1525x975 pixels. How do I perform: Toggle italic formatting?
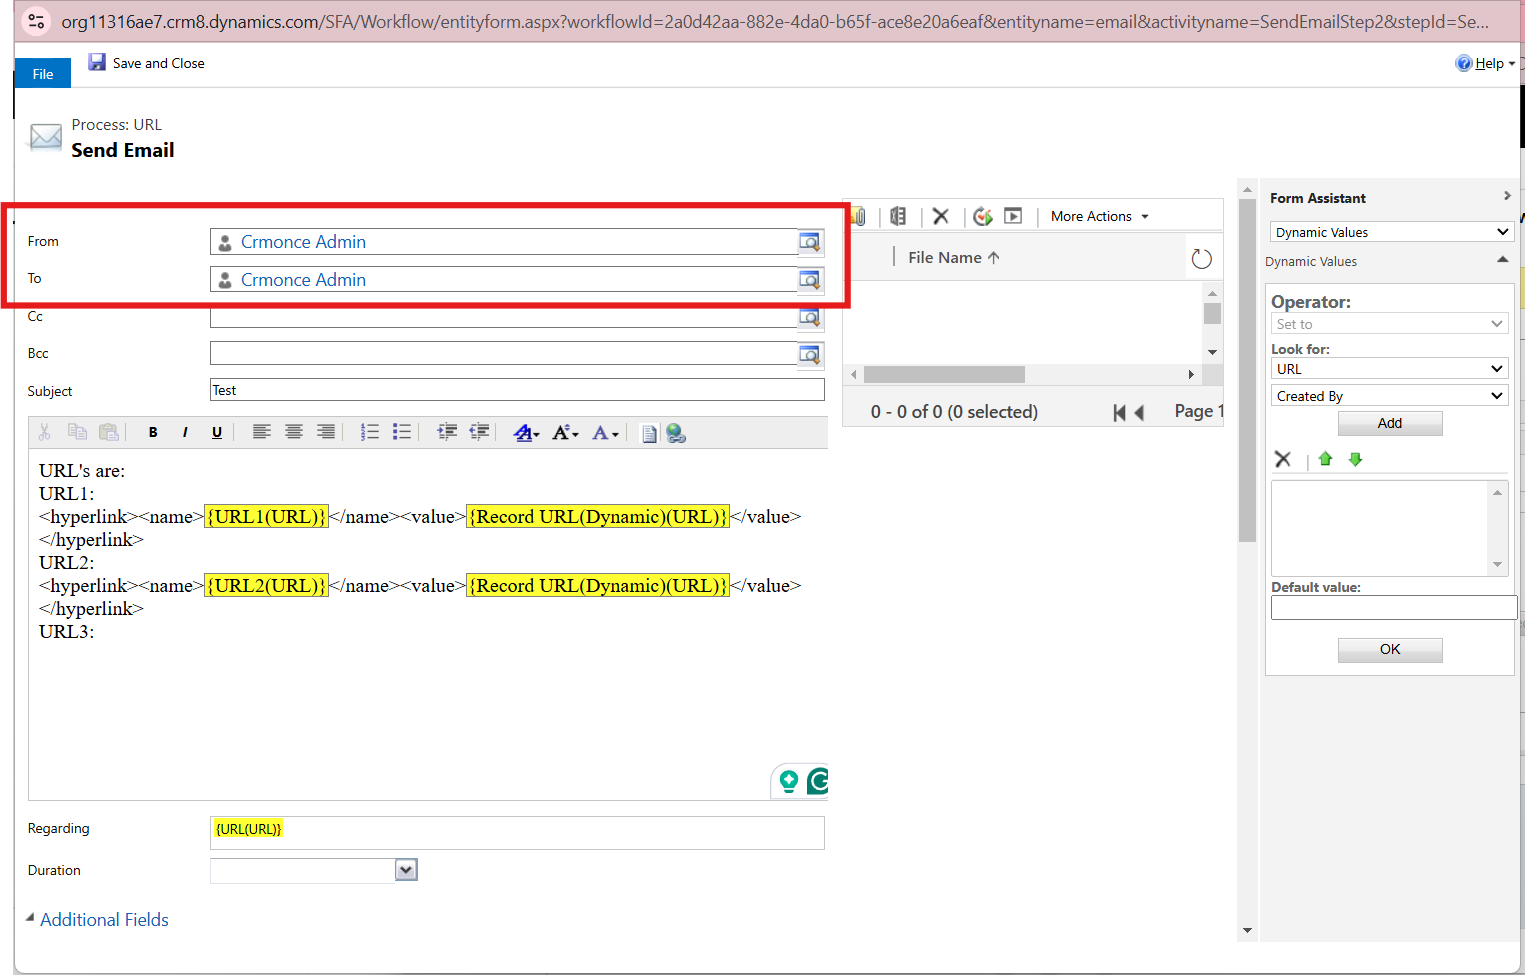(185, 432)
